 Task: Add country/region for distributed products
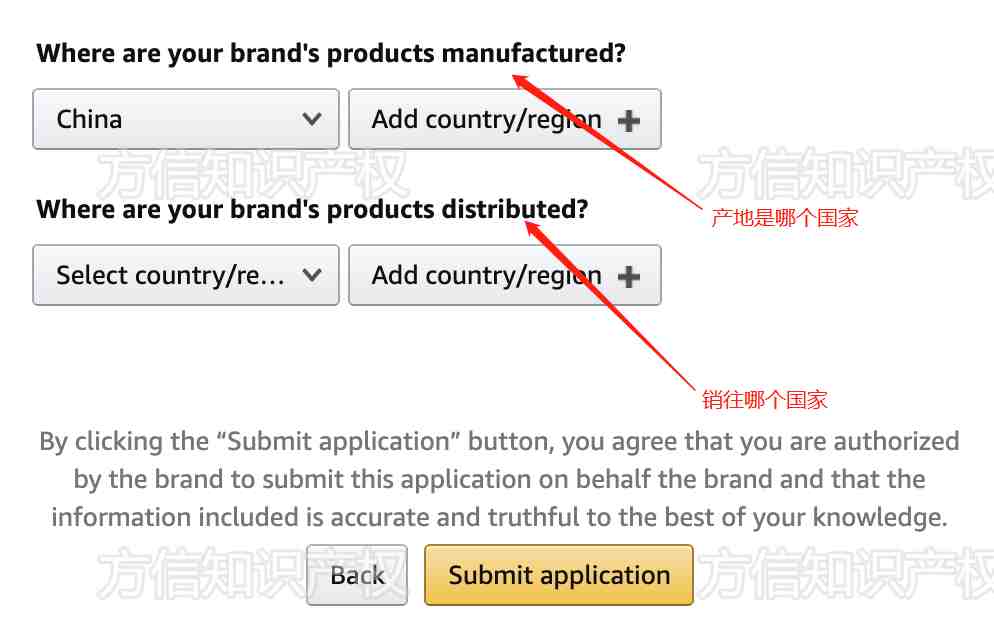505,275
